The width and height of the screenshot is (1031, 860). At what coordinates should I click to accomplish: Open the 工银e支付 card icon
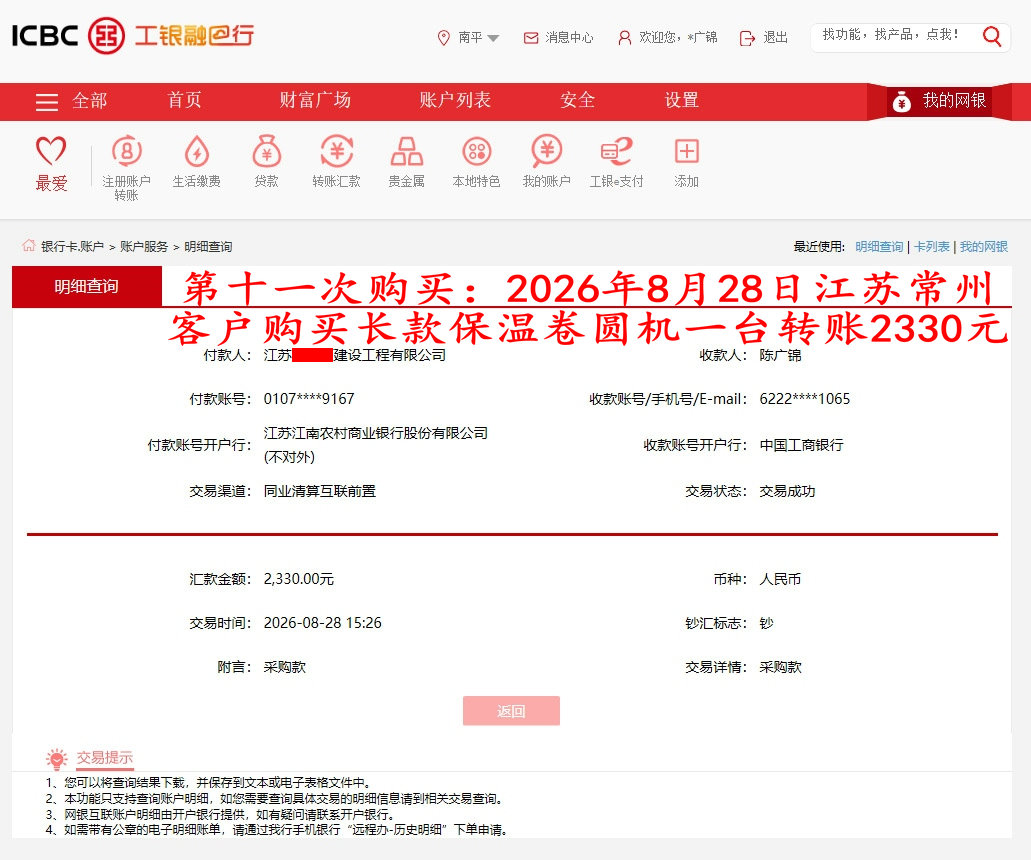tap(616, 152)
